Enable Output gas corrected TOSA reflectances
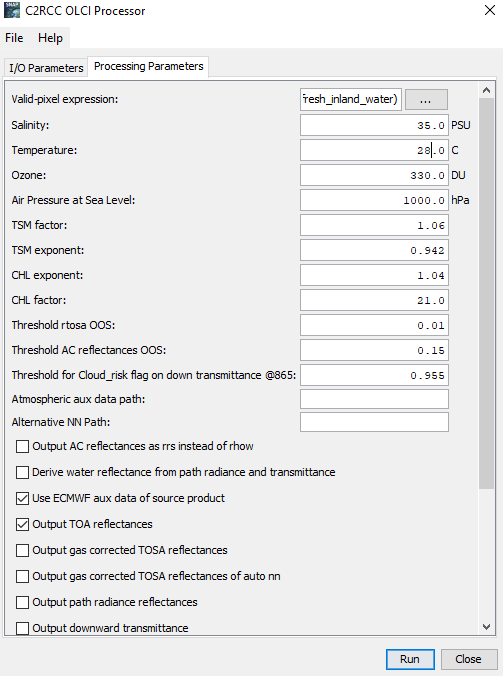503x676 pixels. pos(22,551)
